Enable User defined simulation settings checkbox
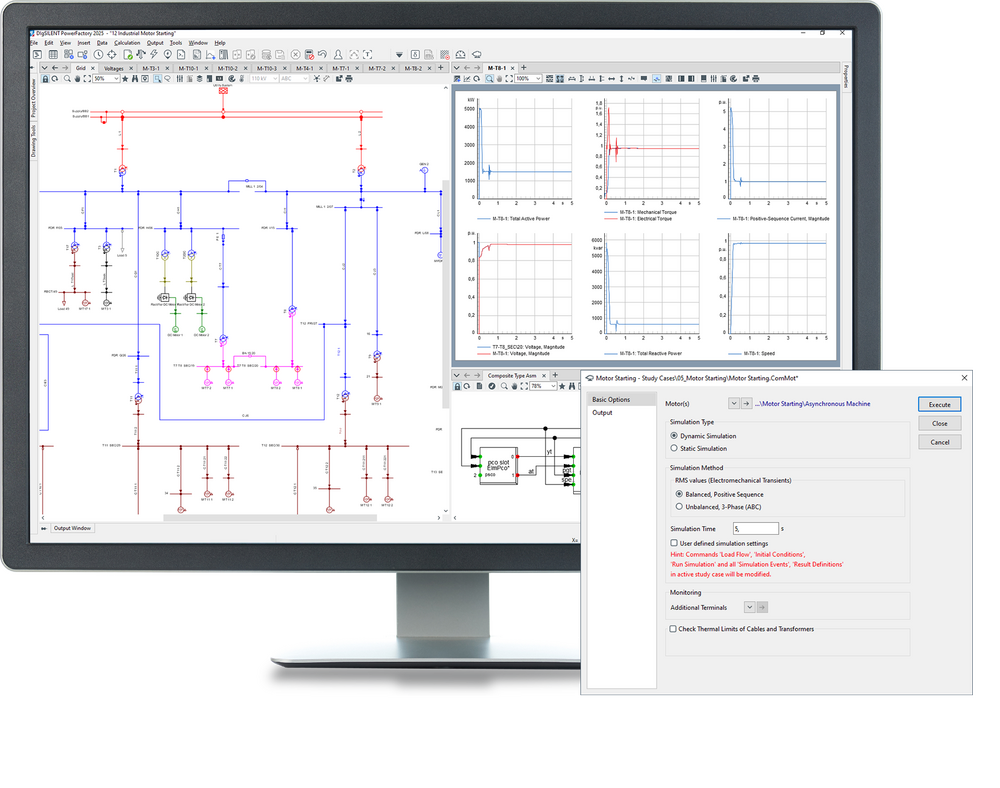Screen dimensions: 1000x788 [674, 543]
